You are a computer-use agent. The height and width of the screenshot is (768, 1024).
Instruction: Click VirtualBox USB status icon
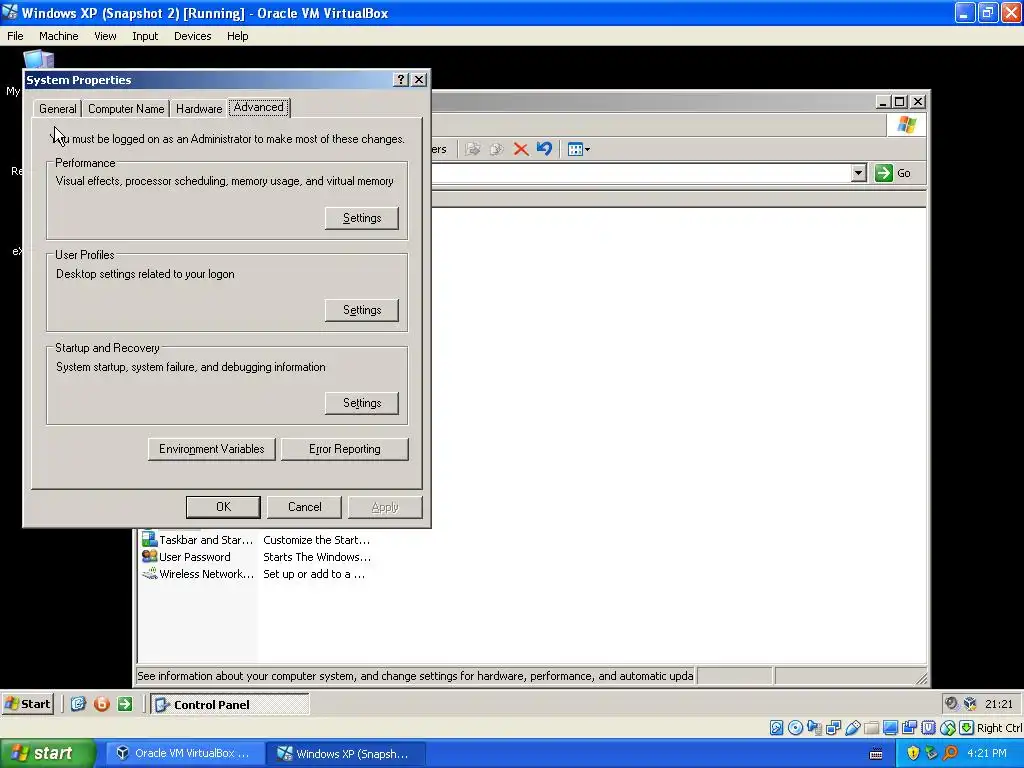coord(852,728)
